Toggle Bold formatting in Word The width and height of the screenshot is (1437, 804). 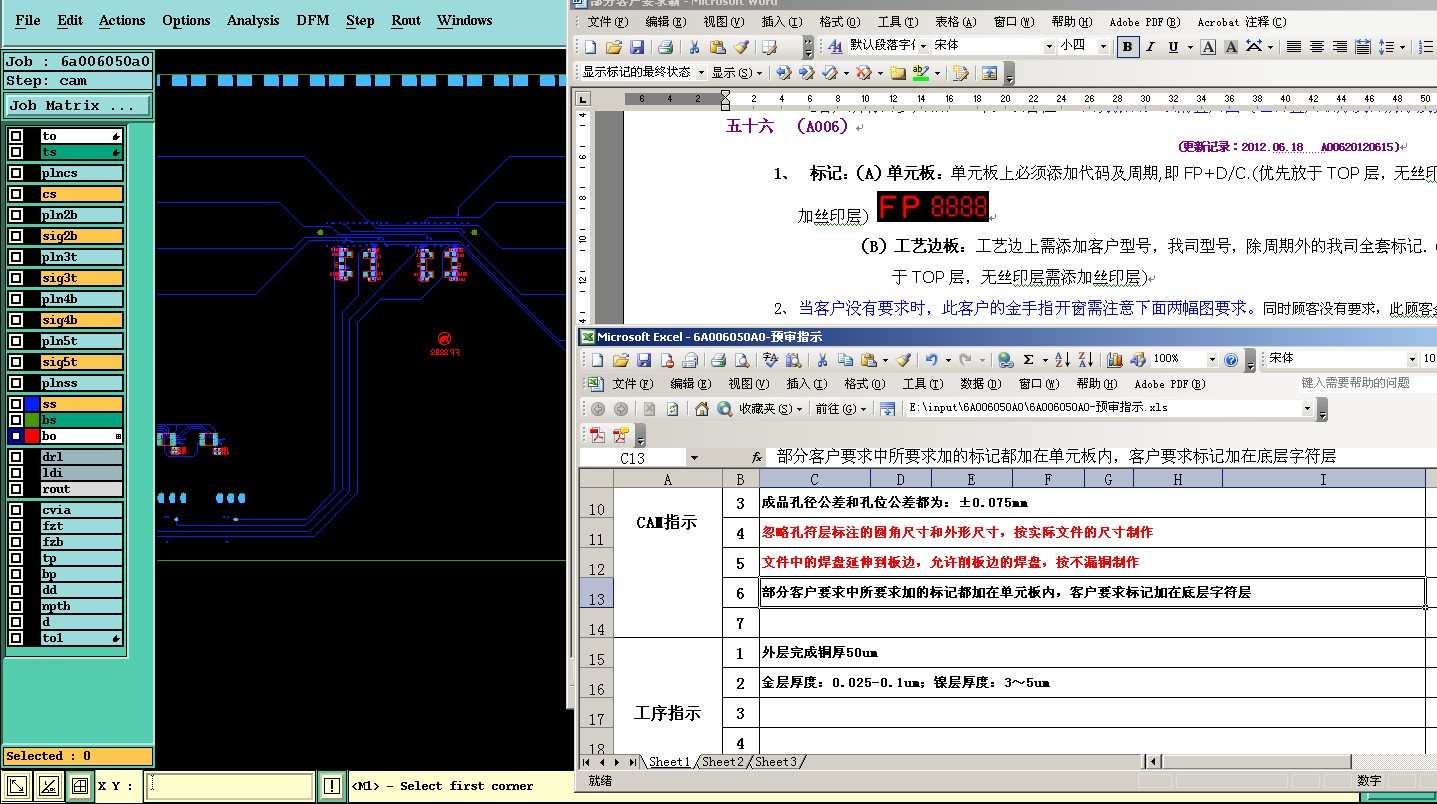1128,46
